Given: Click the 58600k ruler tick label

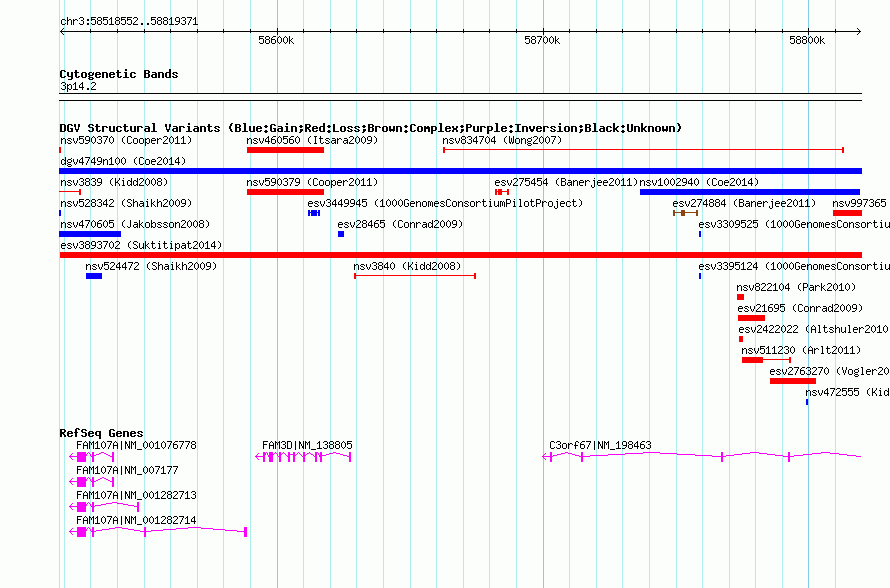Looking at the screenshot, I should pos(276,40).
